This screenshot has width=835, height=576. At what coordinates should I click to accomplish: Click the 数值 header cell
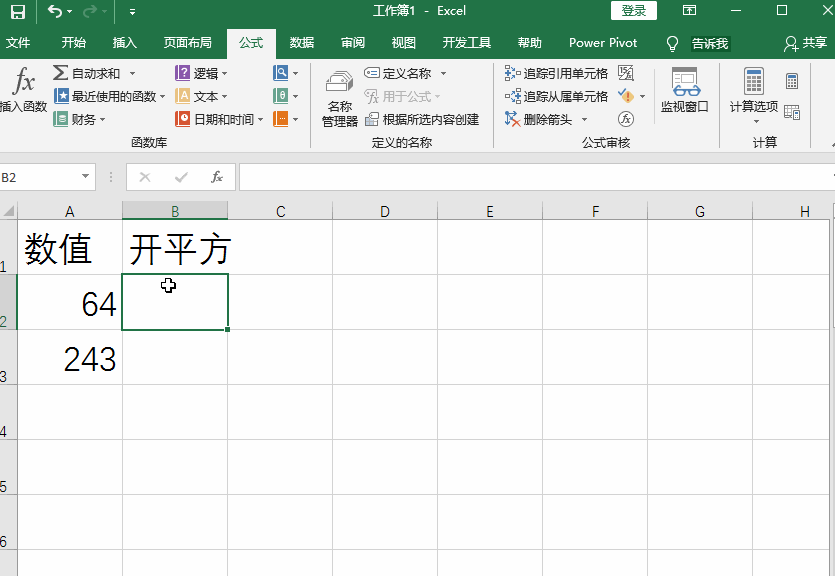[70, 247]
